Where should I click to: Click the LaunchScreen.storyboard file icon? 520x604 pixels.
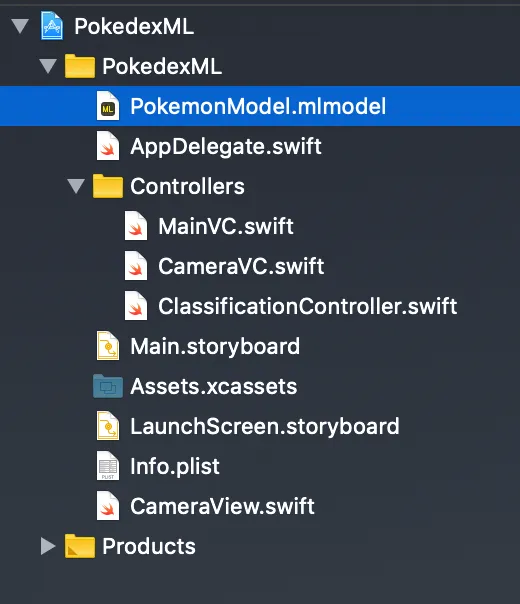pos(108,426)
